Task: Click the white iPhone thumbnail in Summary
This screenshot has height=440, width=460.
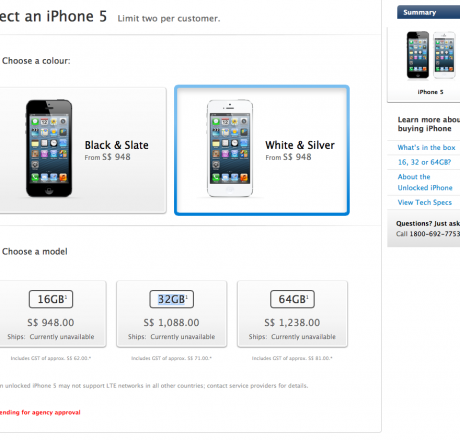Action: pos(444,55)
